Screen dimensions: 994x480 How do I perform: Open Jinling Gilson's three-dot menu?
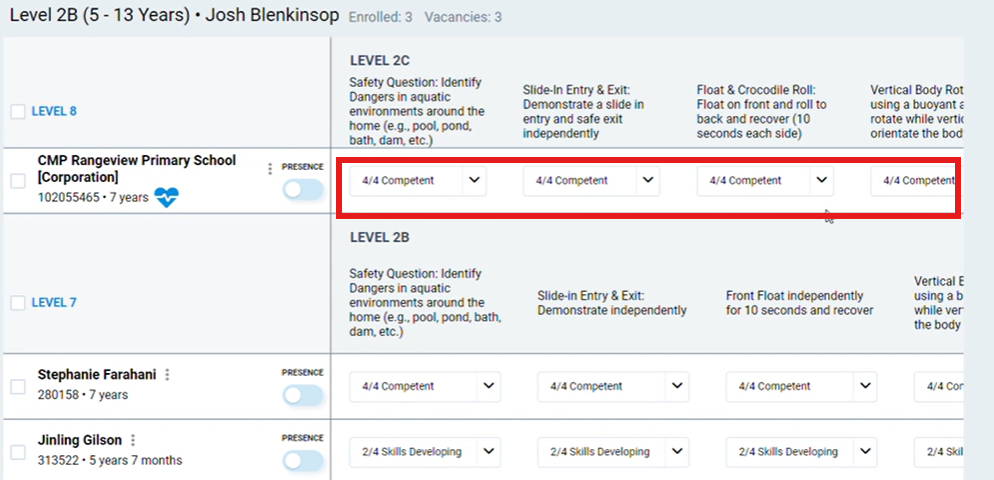133,440
